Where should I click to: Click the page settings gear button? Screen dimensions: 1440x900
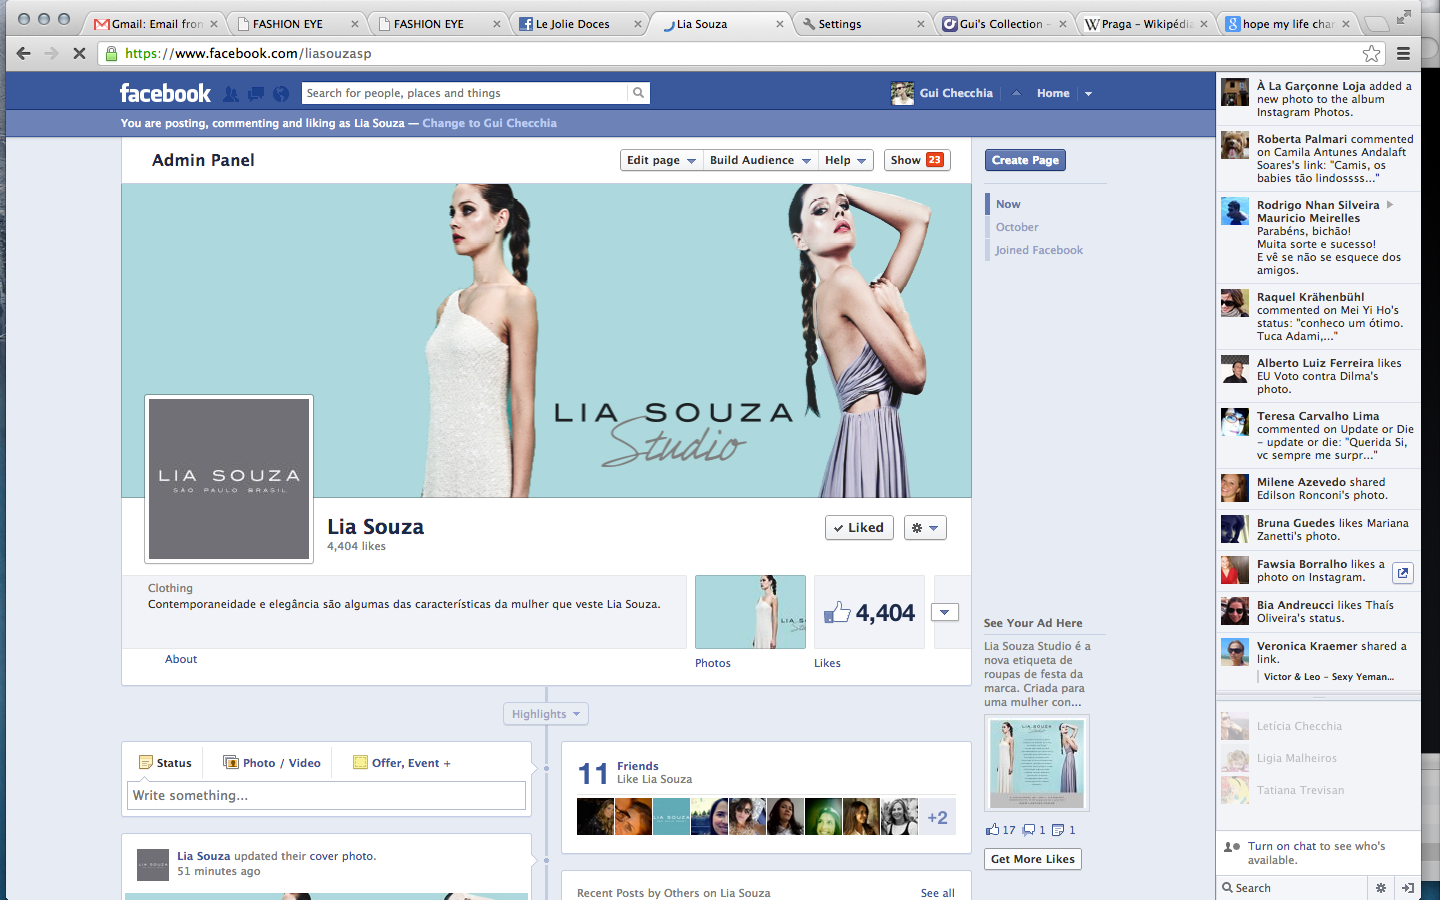(925, 528)
